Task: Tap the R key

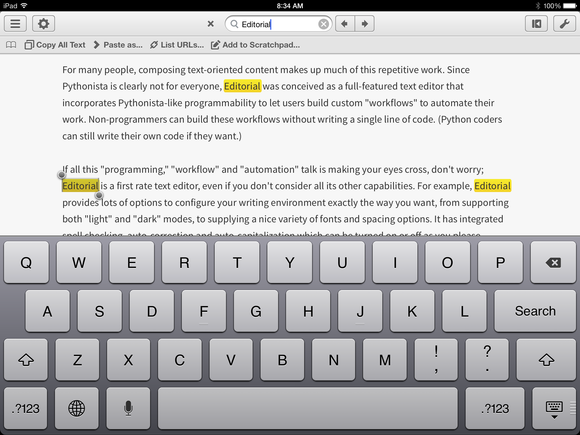Action: click(184, 263)
